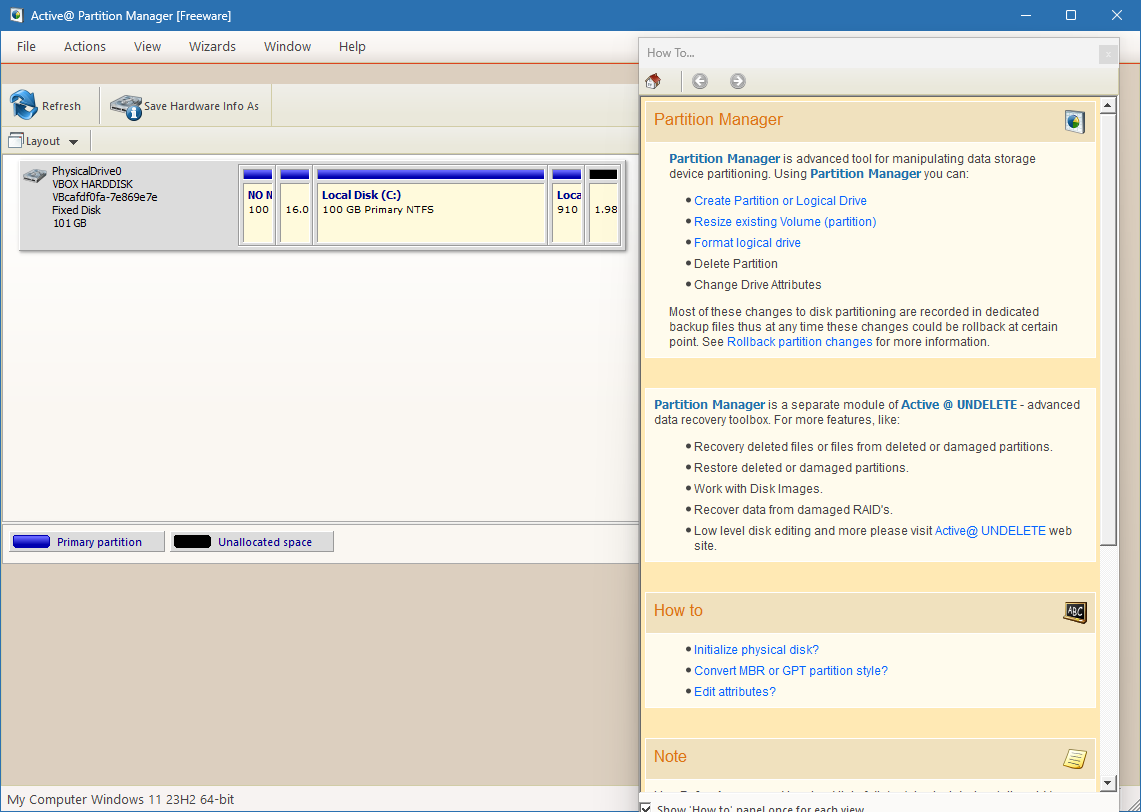1141x812 pixels.
Task: Open the Window menu
Action: coord(287,47)
